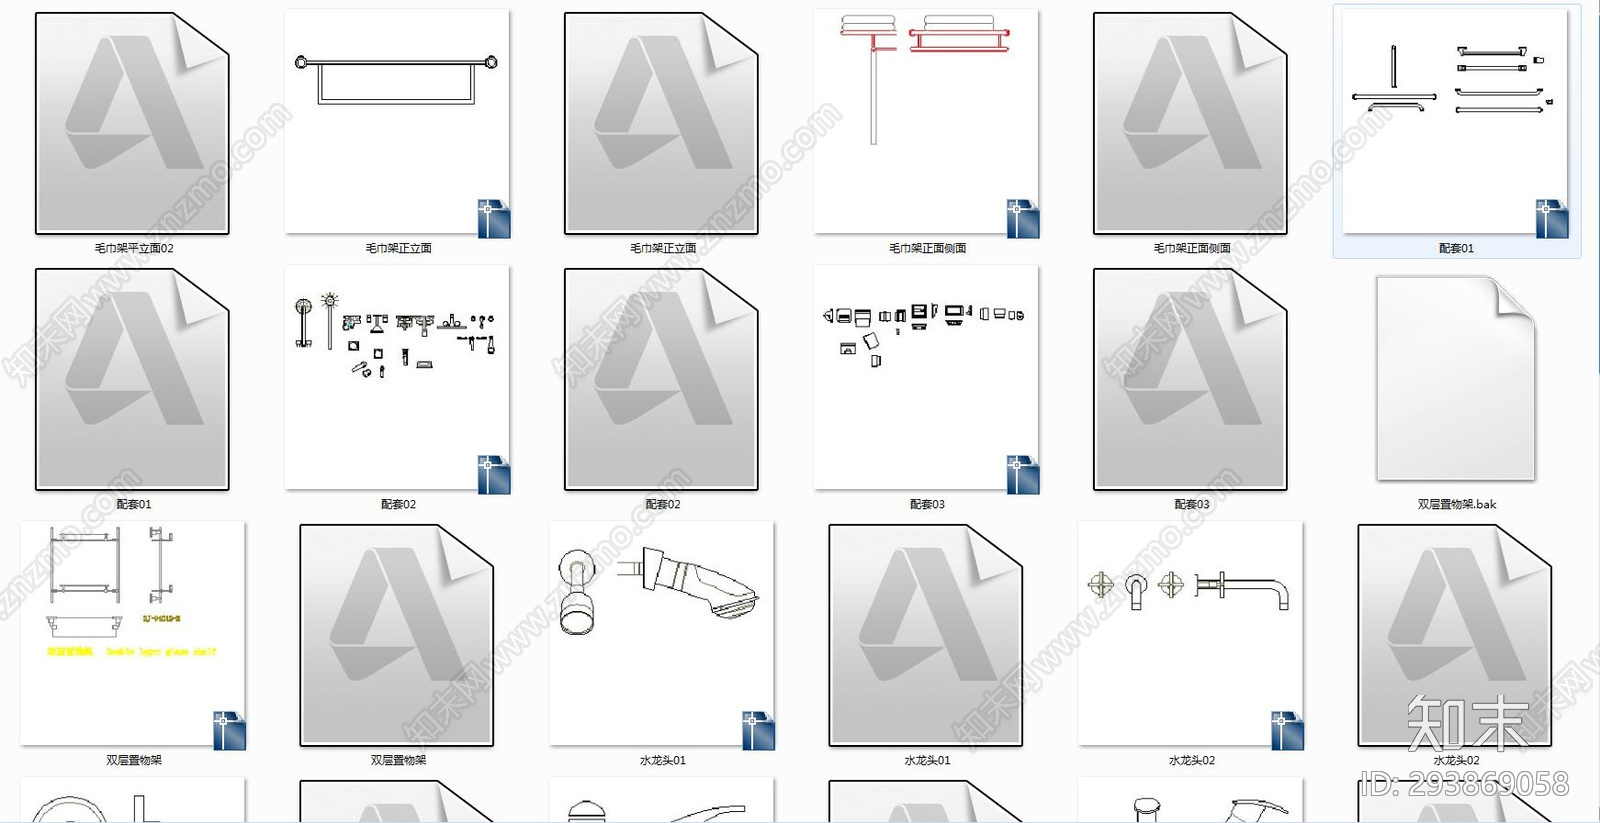
Task: Select the 水龙头02 file with wall faucet preview
Action: pyautogui.click(x=1190, y=634)
